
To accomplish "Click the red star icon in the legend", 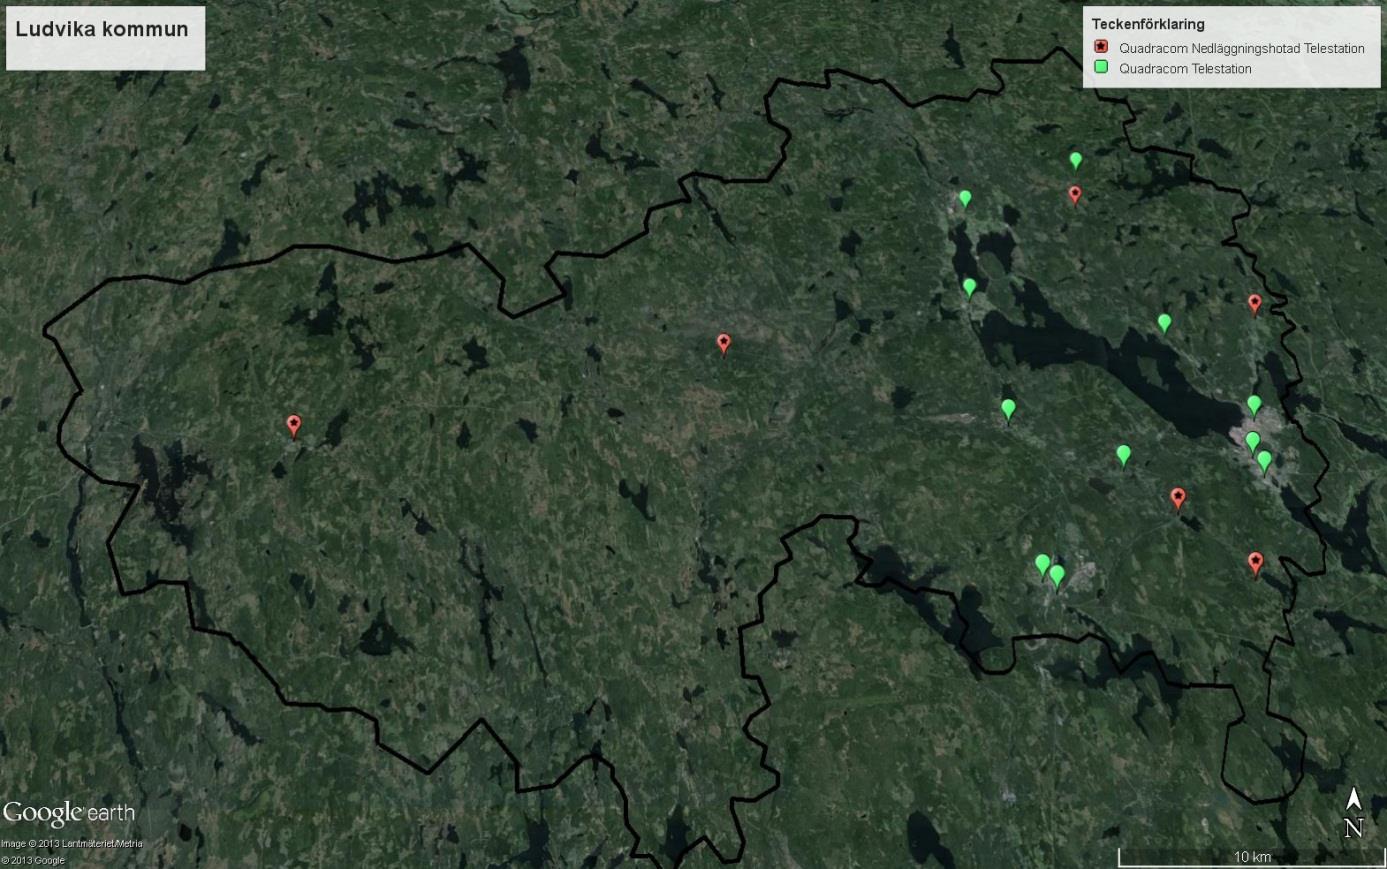I will 1101,47.
